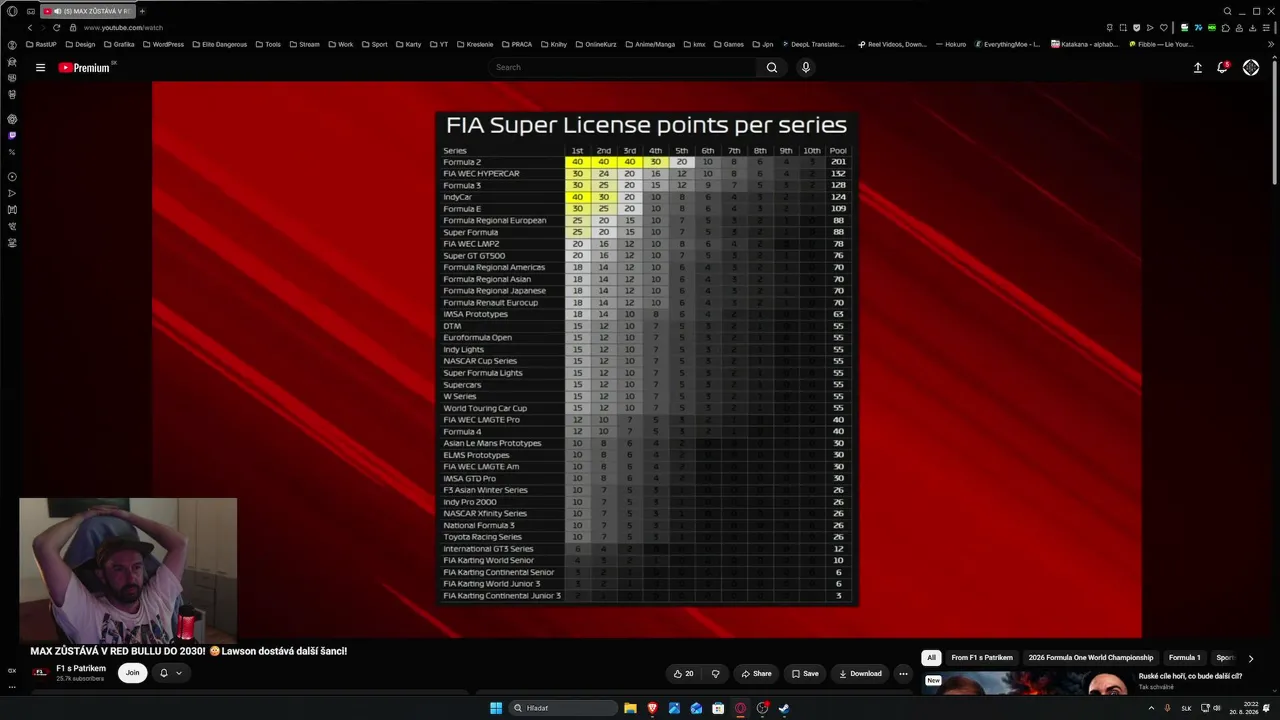
Task: Open File Explorer from the taskbar
Action: tap(630, 708)
